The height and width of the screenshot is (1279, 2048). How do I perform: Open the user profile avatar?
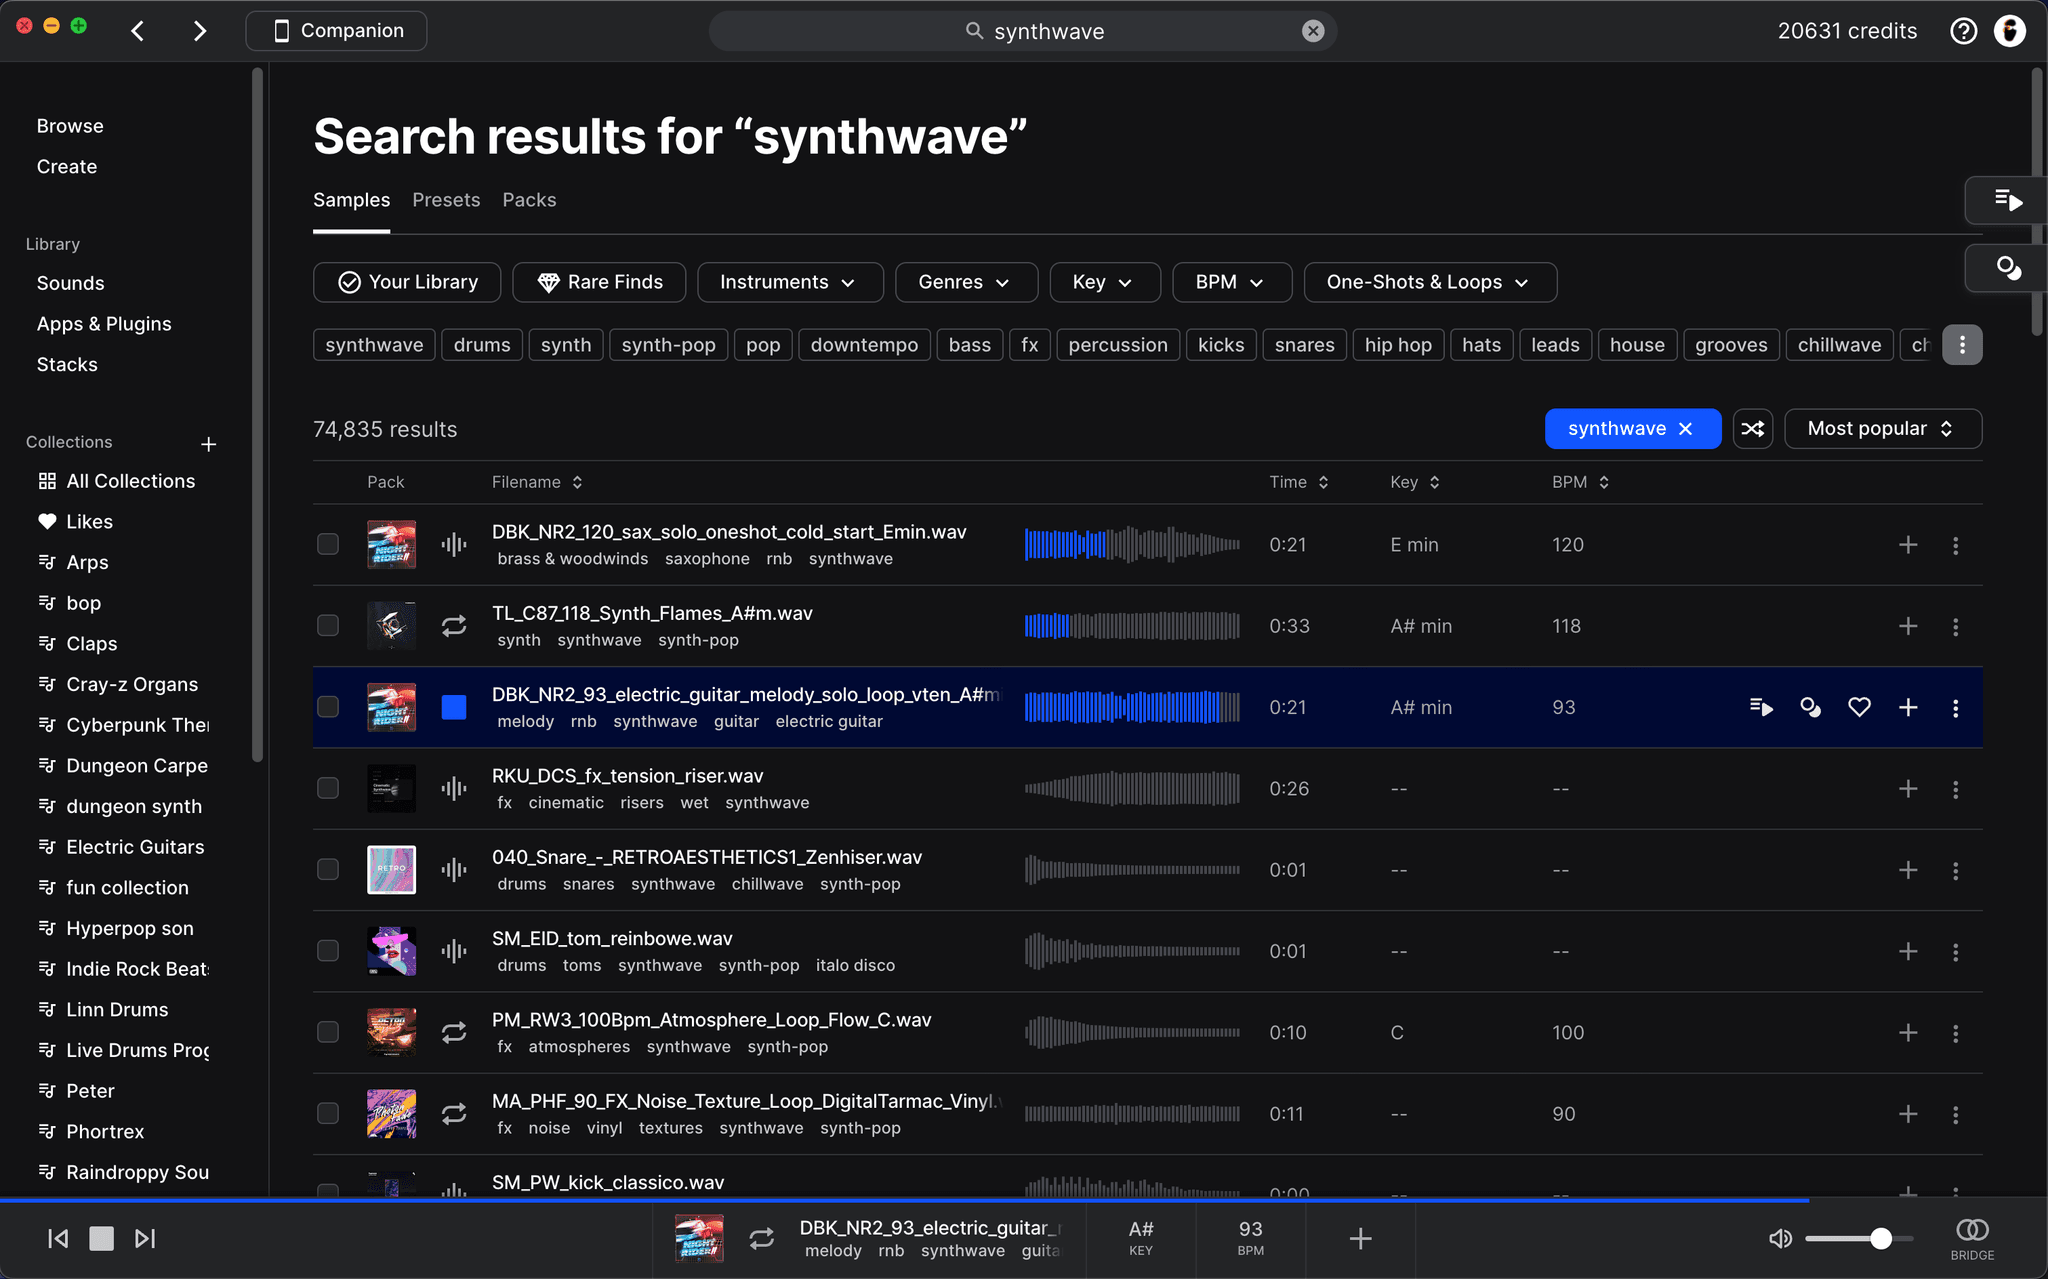[2010, 31]
